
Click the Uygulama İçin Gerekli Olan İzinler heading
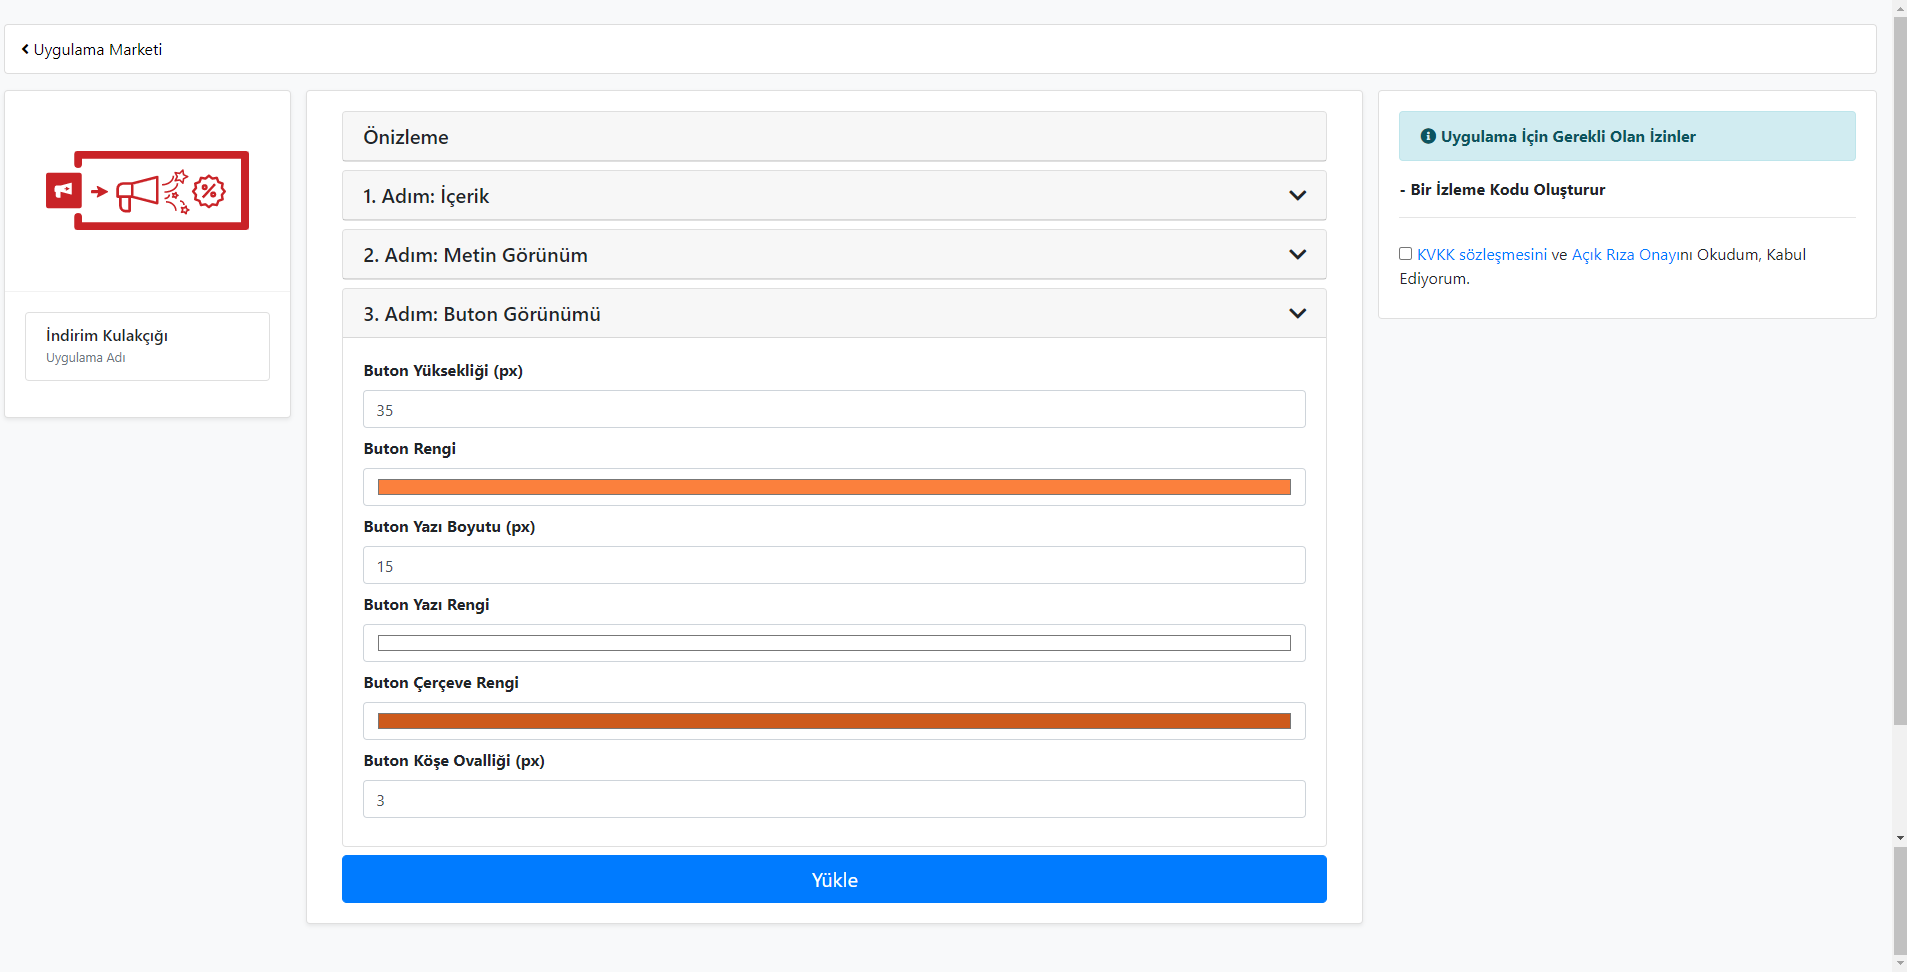tap(1567, 137)
